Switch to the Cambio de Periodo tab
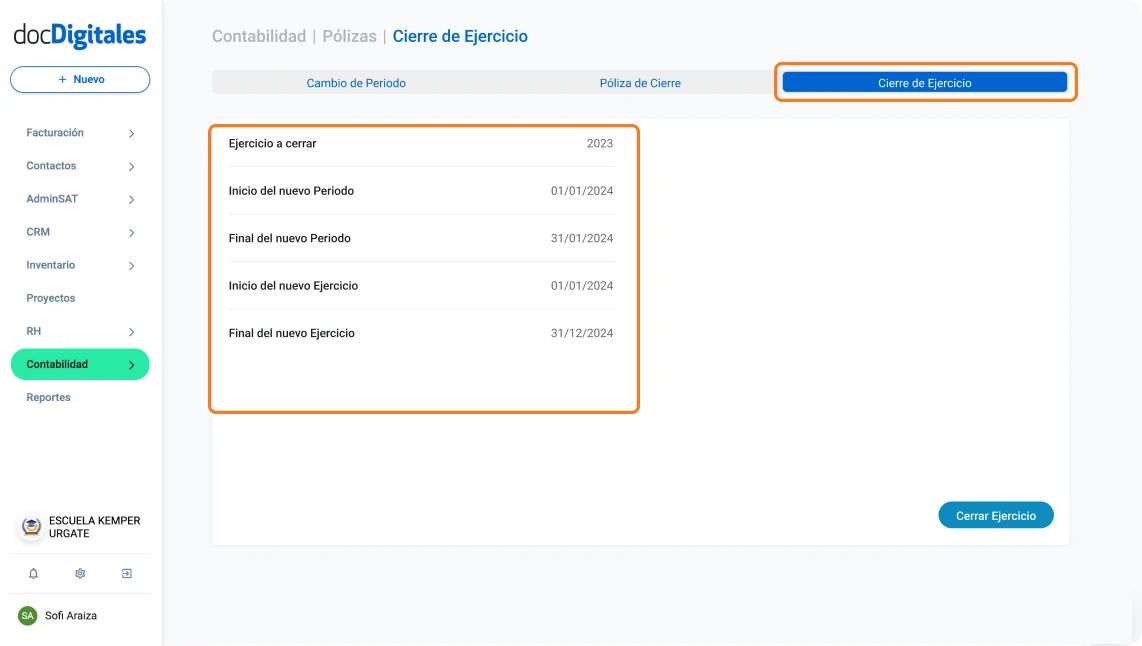The image size is (1142, 646). [x=356, y=83]
